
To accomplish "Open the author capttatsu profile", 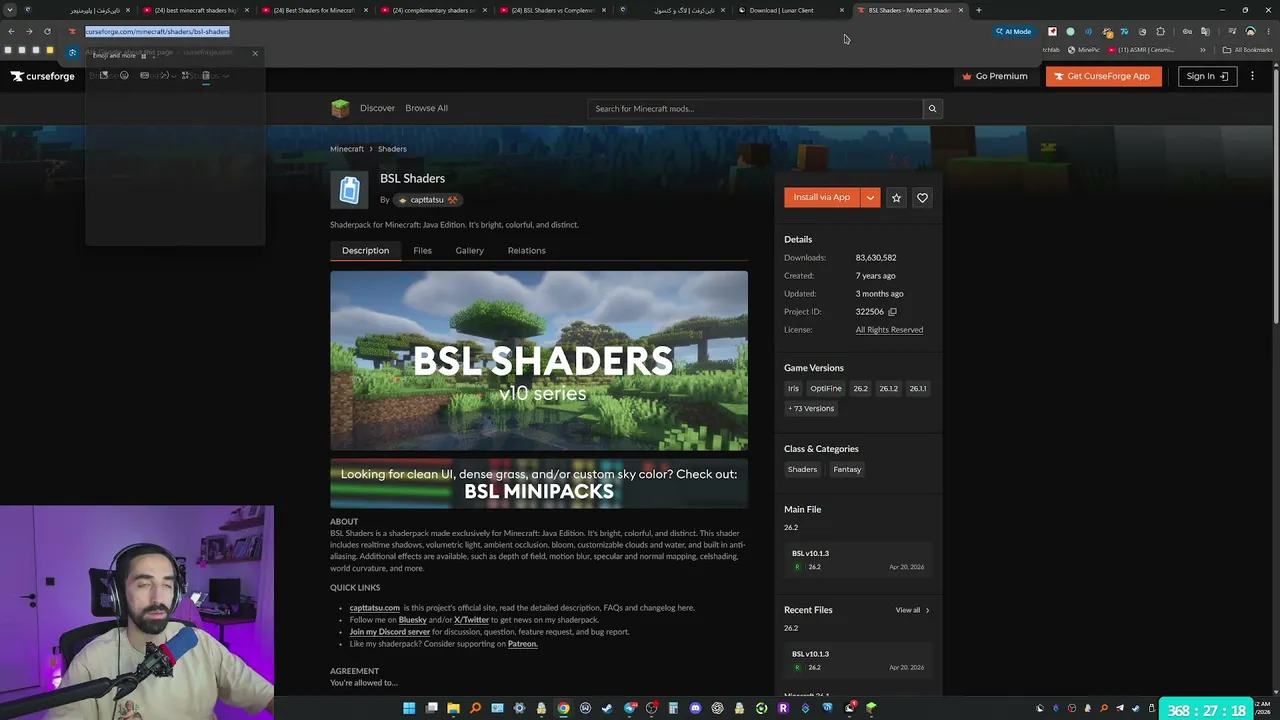I will pyautogui.click(x=427, y=200).
